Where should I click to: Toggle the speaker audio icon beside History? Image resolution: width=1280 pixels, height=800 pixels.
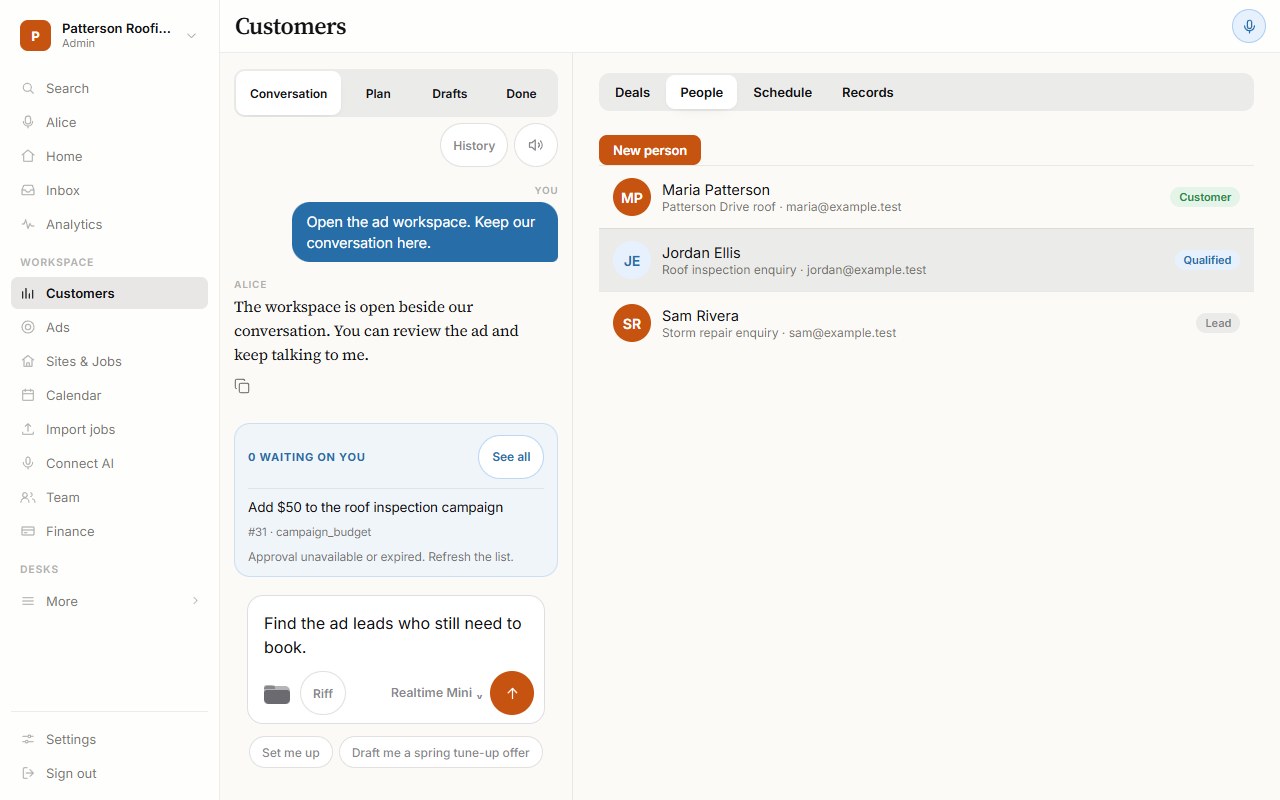click(536, 145)
